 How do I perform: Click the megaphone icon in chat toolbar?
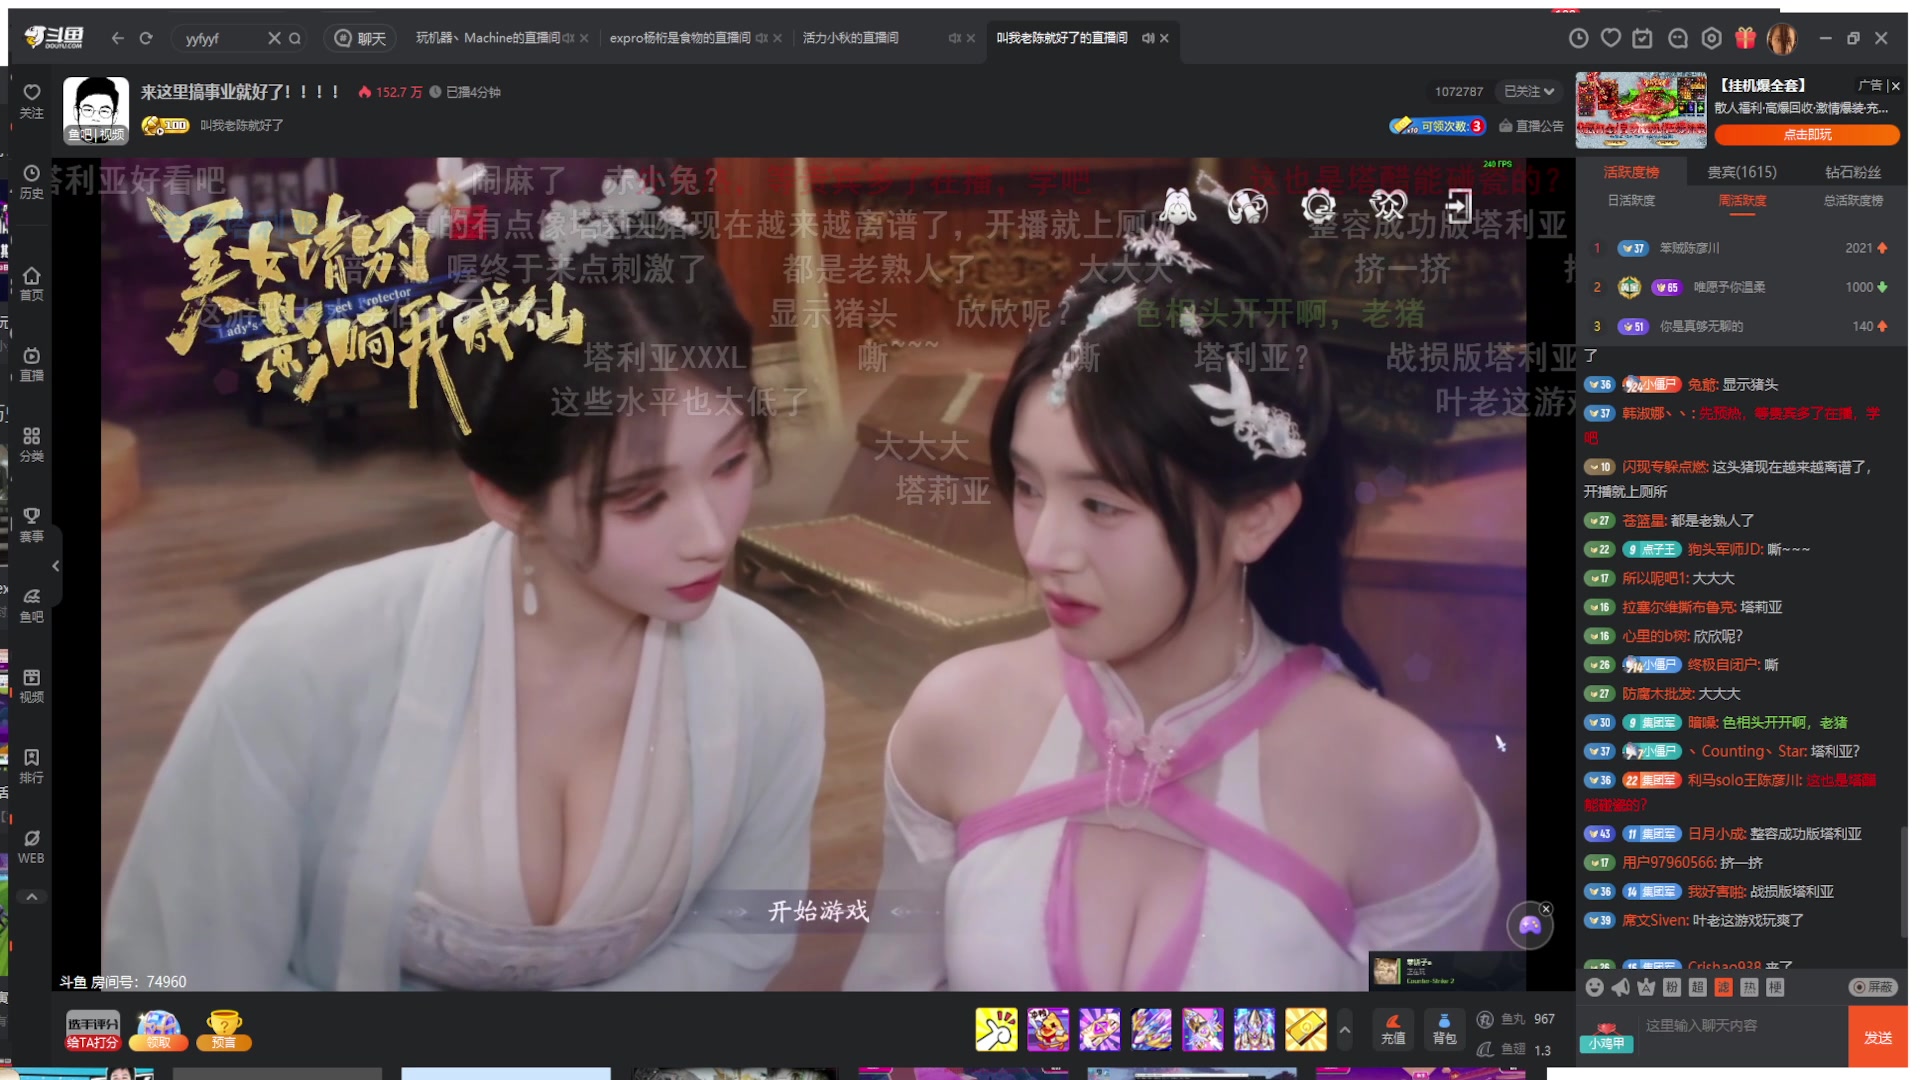point(1620,987)
